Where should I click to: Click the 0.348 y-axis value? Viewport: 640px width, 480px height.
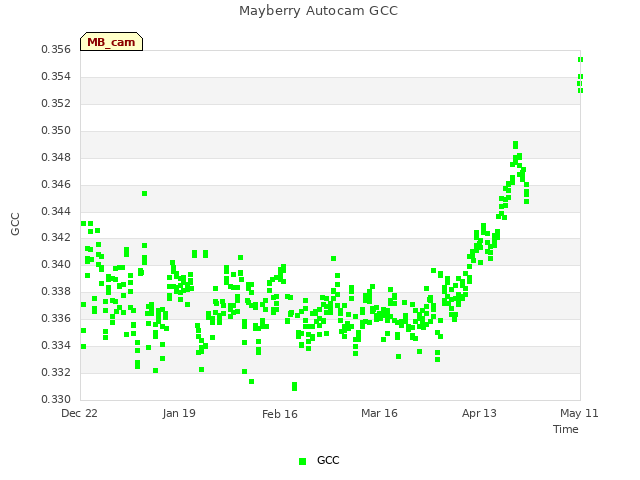pyautogui.click(x=56, y=158)
